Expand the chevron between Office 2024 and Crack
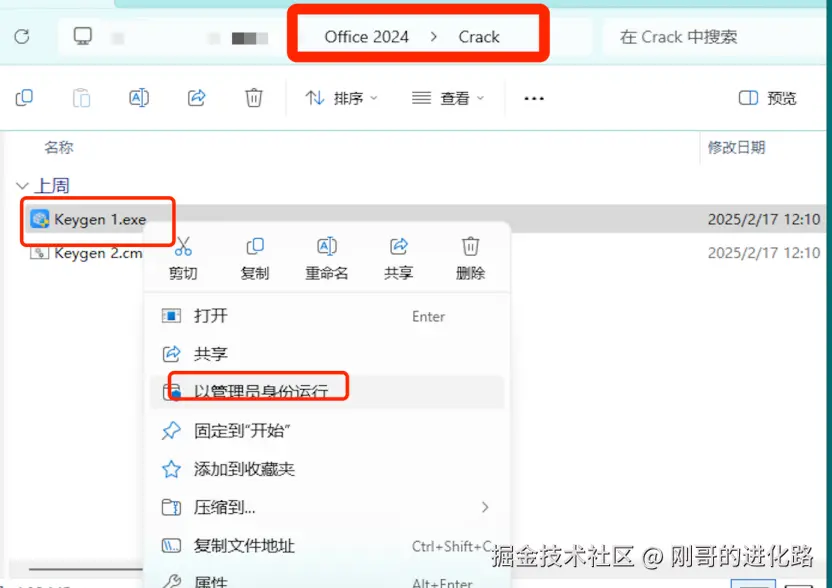This screenshot has width=832, height=588. point(434,37)
